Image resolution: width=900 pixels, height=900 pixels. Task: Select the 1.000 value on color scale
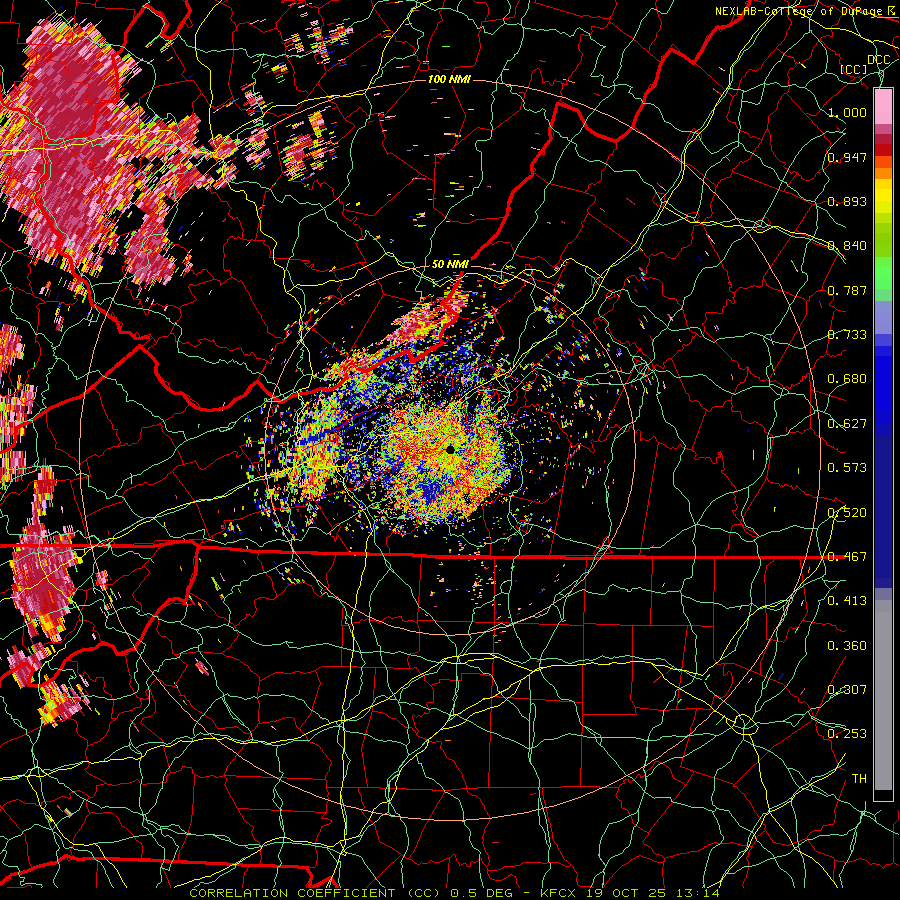pos(847,112)
